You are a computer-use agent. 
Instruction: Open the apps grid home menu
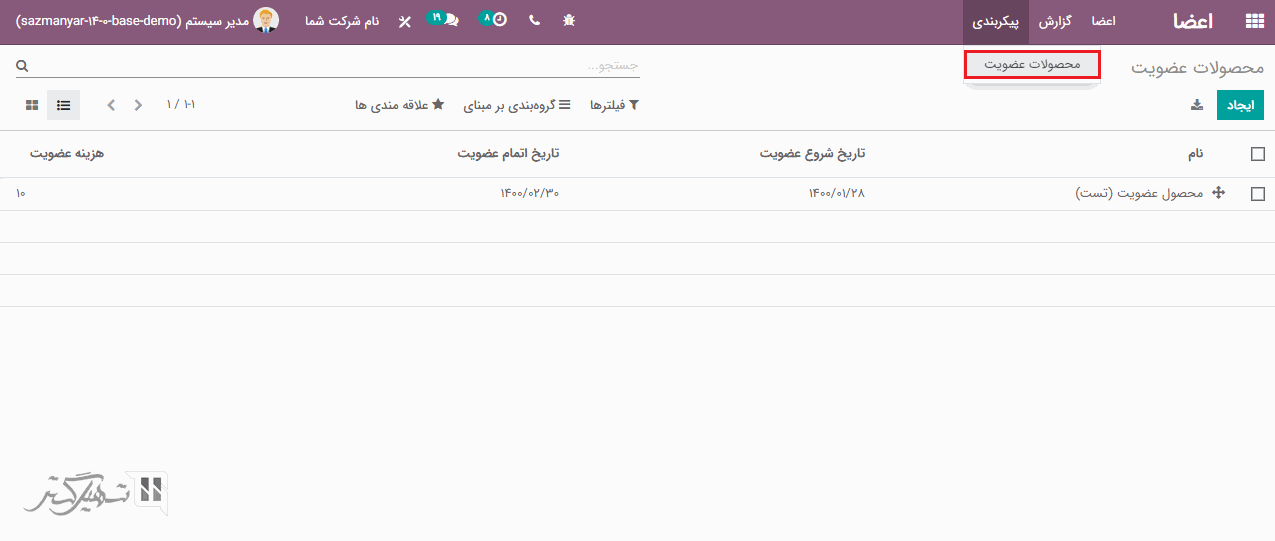pyautogui.click(x=1253, y=21)
